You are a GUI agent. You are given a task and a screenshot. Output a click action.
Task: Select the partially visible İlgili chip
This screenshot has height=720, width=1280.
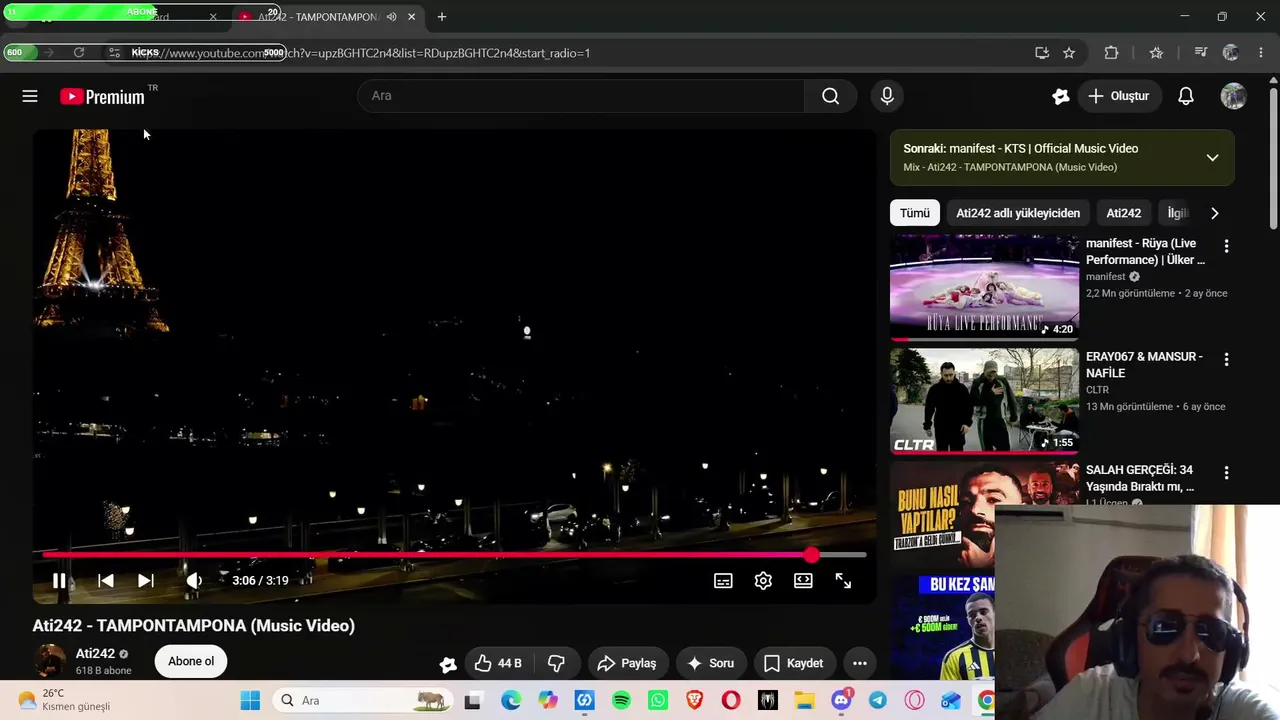pos(1177,213)
